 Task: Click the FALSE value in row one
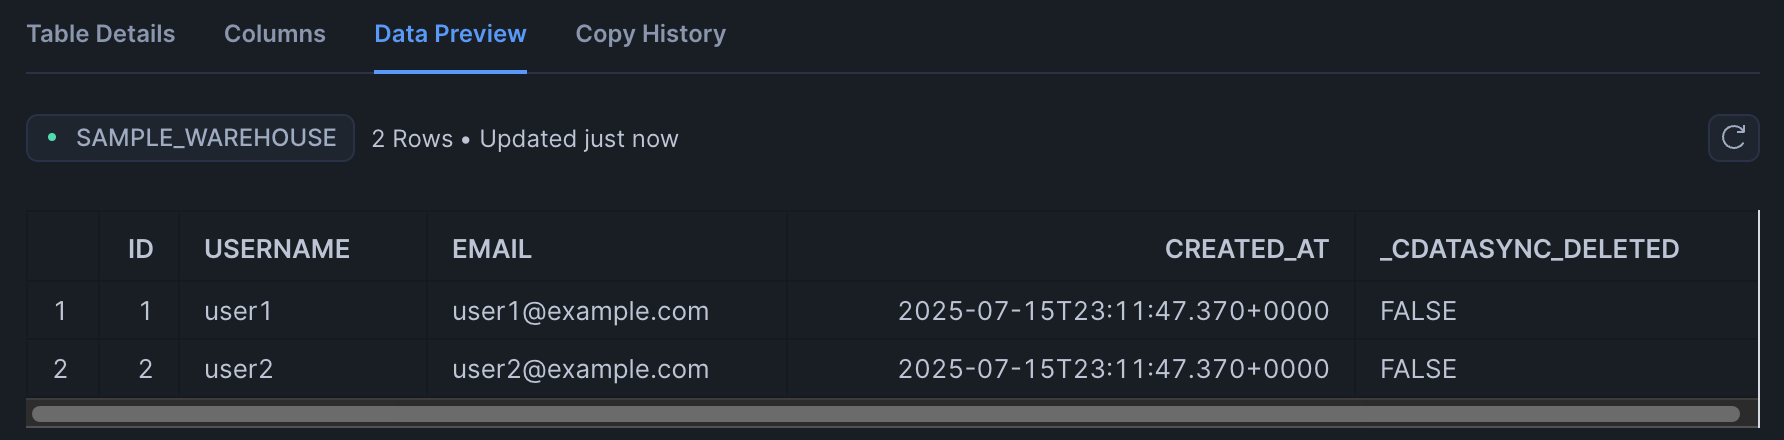point(1418,311)
